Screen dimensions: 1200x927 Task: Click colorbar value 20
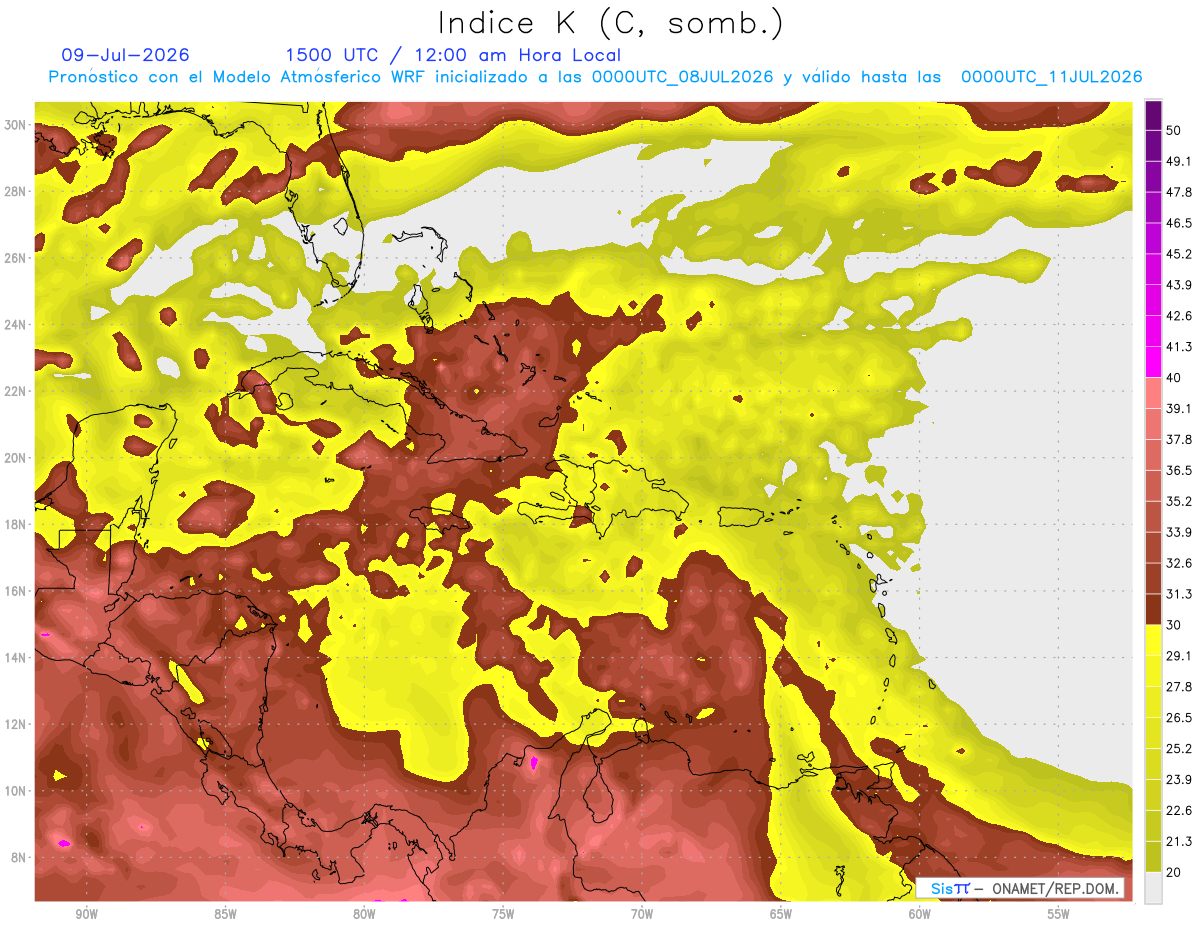point(1174,873)
